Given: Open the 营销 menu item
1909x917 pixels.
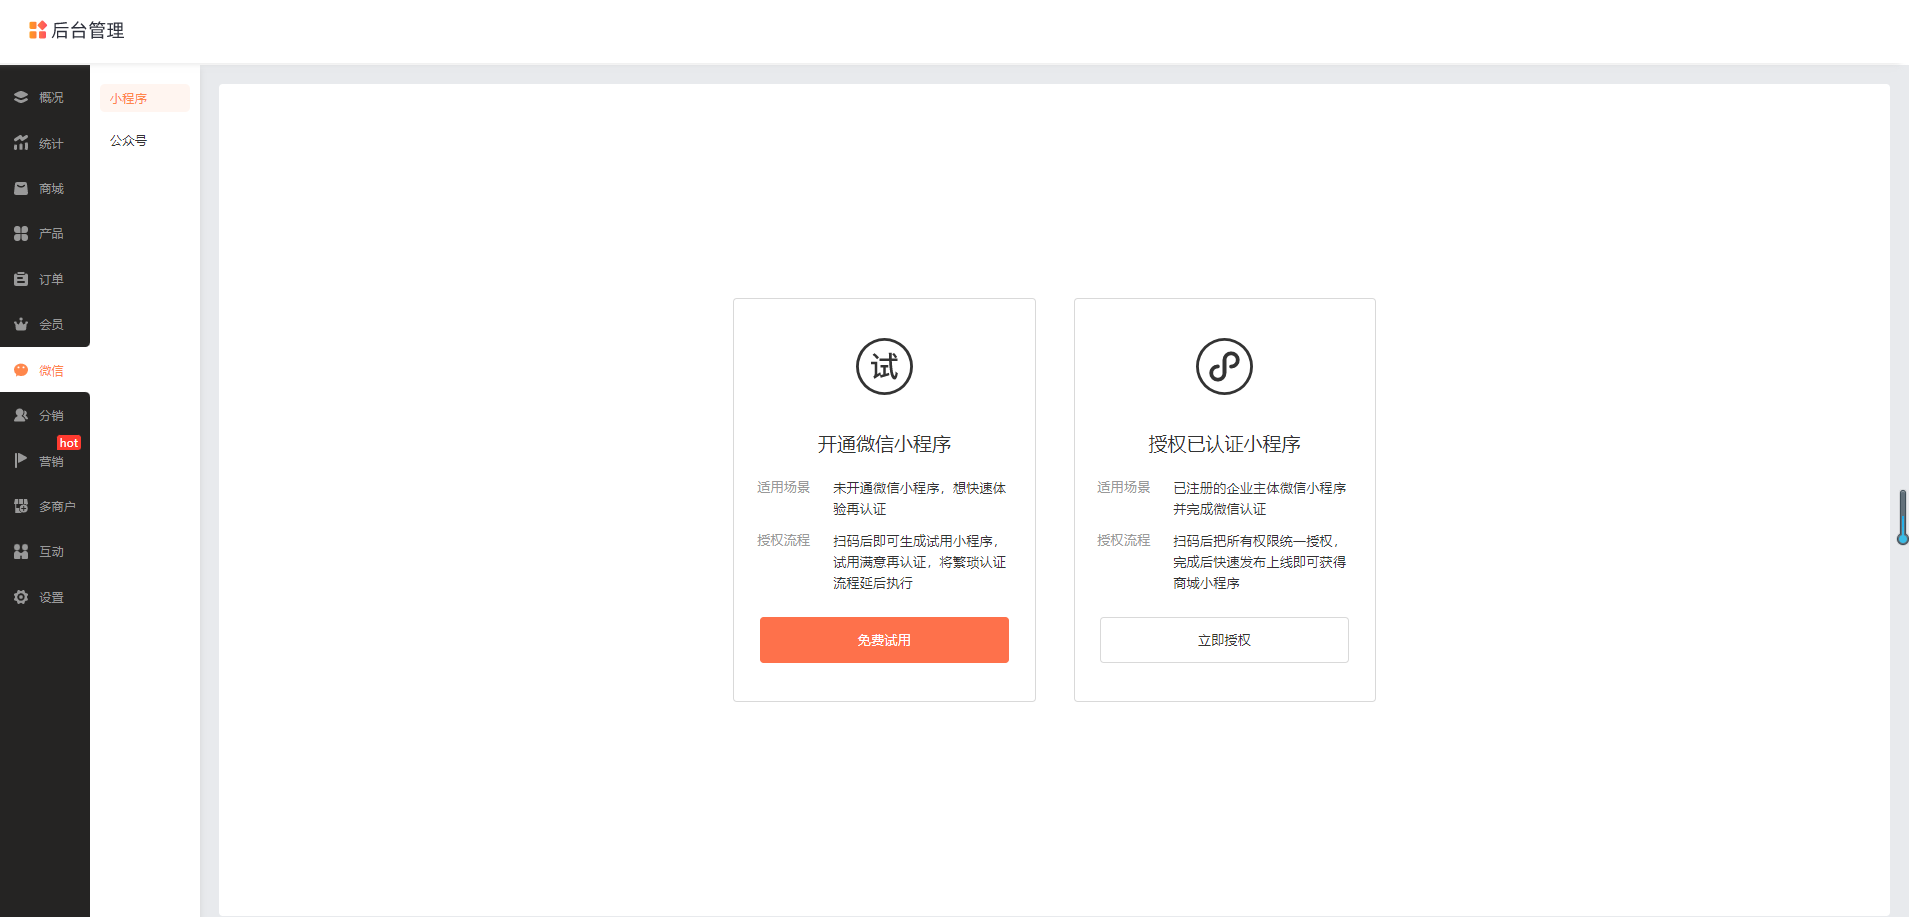Looking at the screenshot, I should [x=45, y=460].
